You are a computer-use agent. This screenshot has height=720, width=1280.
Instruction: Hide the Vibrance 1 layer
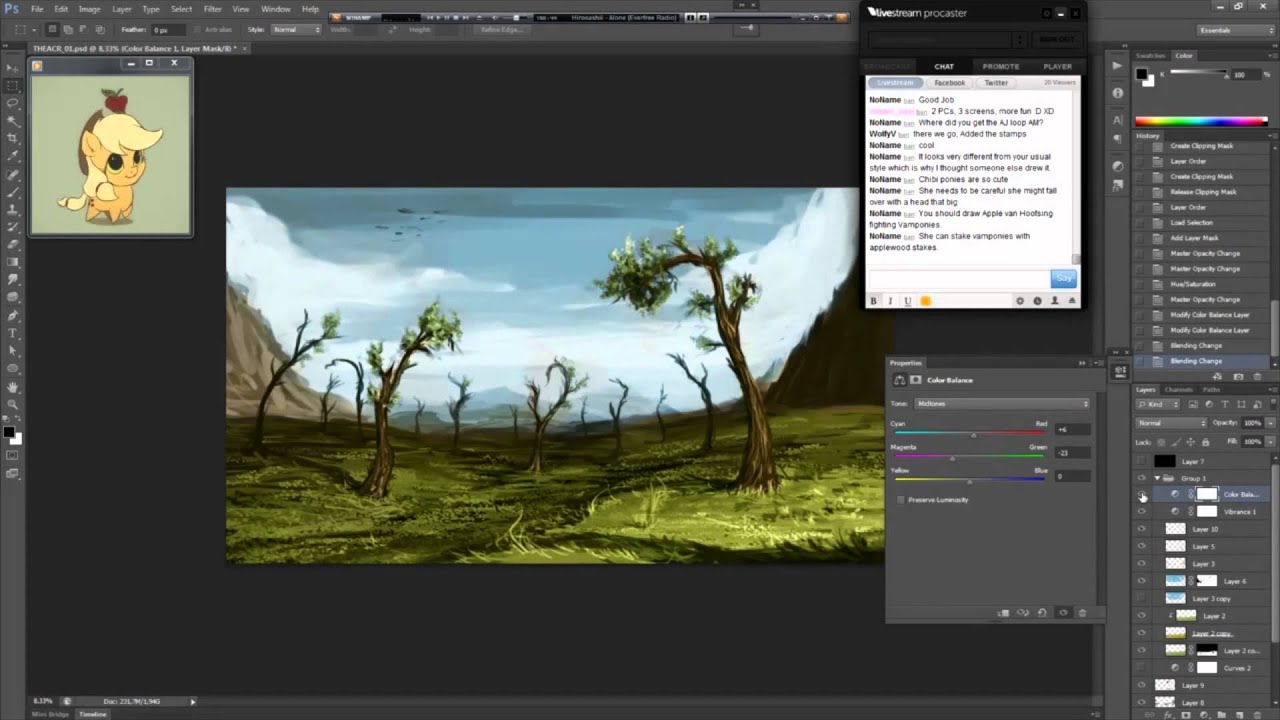[1142, 512]
